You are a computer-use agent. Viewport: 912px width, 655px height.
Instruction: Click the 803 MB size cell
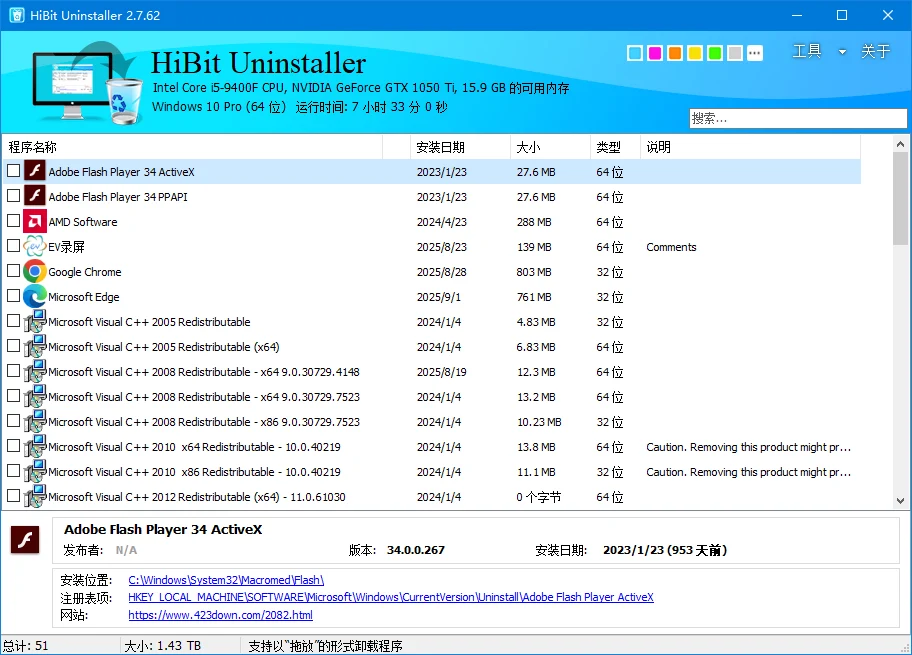[533, 272]
